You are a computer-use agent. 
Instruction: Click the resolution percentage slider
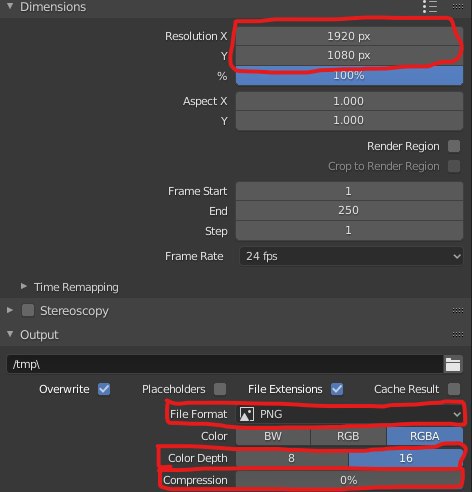[349, 75]
